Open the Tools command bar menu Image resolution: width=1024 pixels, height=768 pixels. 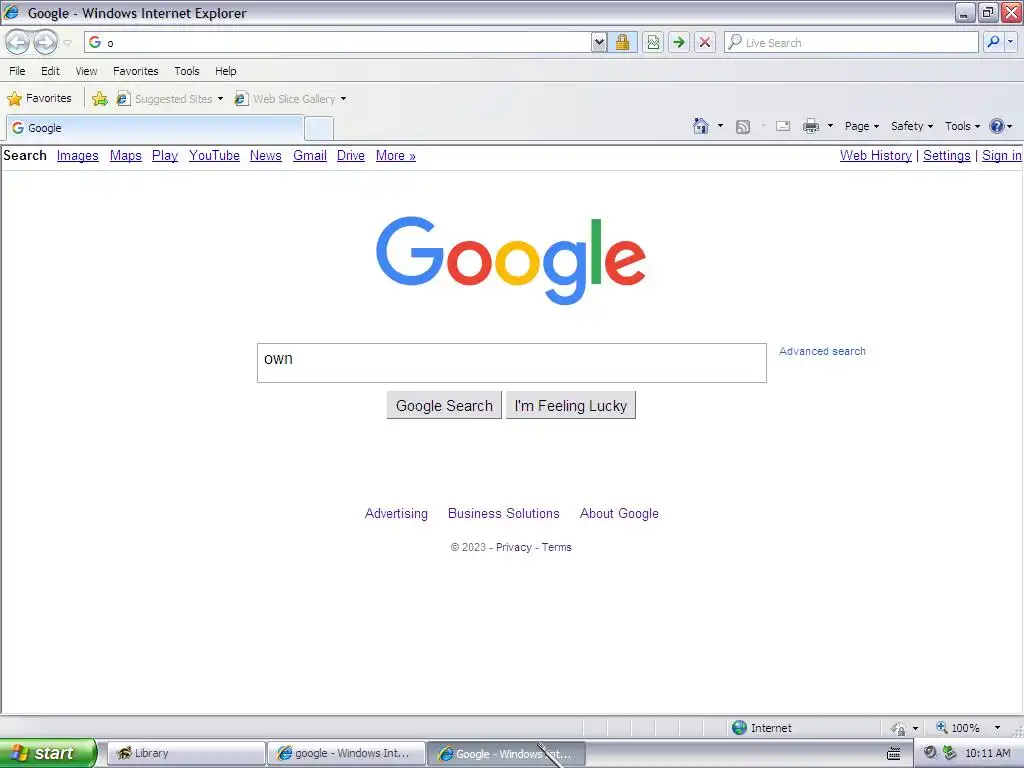click(x=962, y=126)
